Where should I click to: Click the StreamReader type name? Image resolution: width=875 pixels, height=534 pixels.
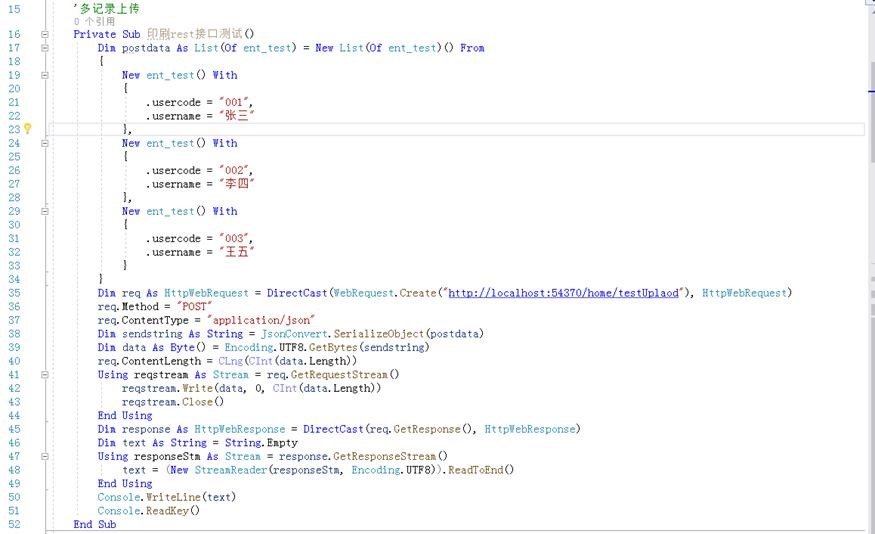point(231,470)
